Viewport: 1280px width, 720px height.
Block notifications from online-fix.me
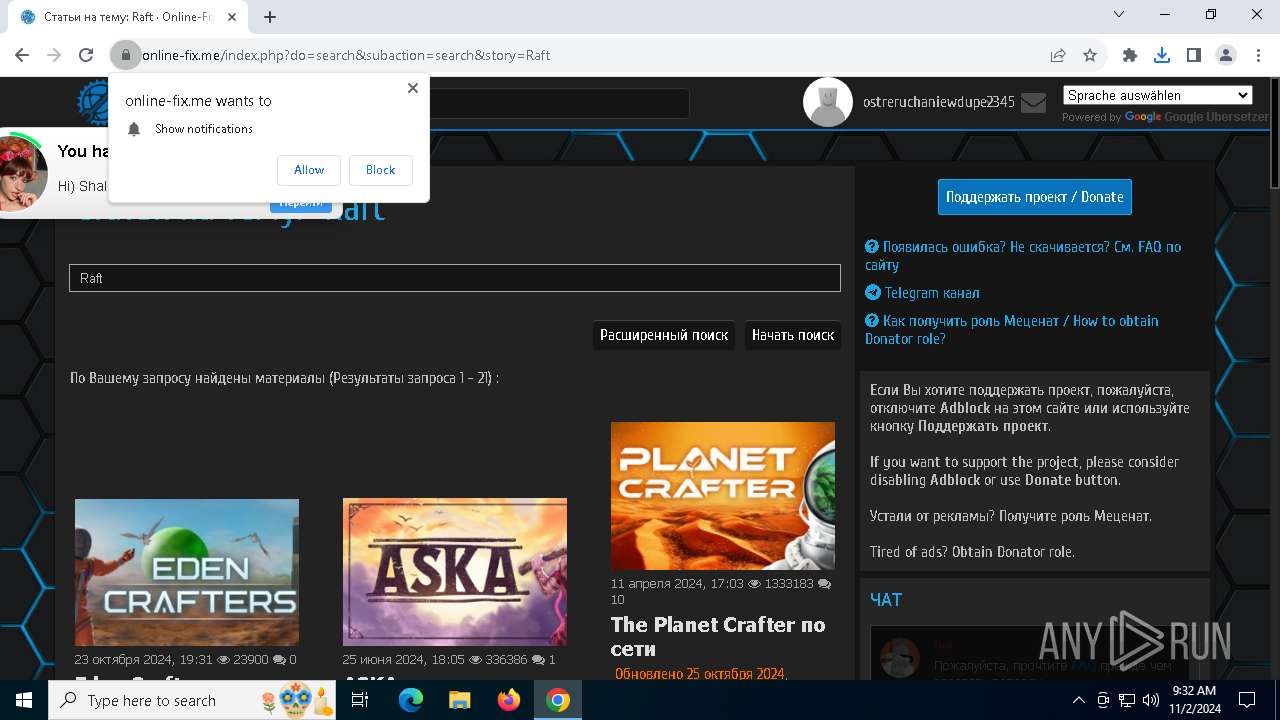coord(380,170)
